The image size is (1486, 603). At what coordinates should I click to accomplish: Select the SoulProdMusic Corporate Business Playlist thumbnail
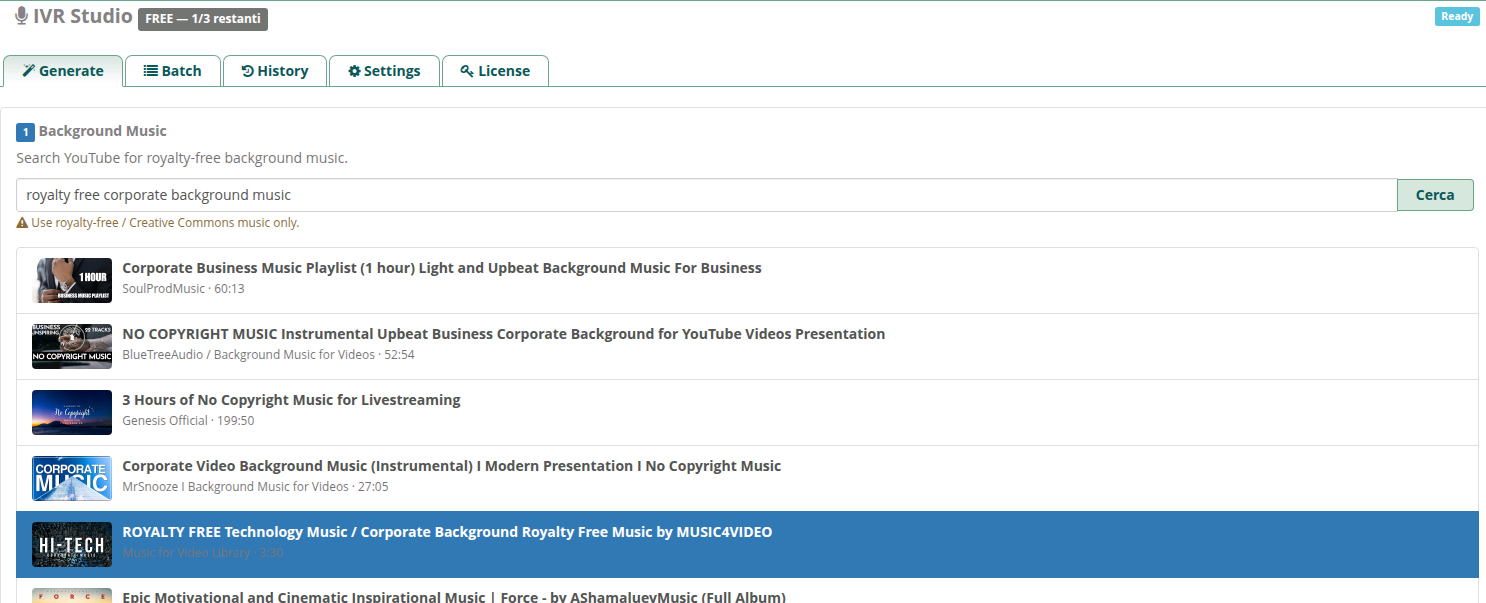pyautogui.click(x=72, y=280)
